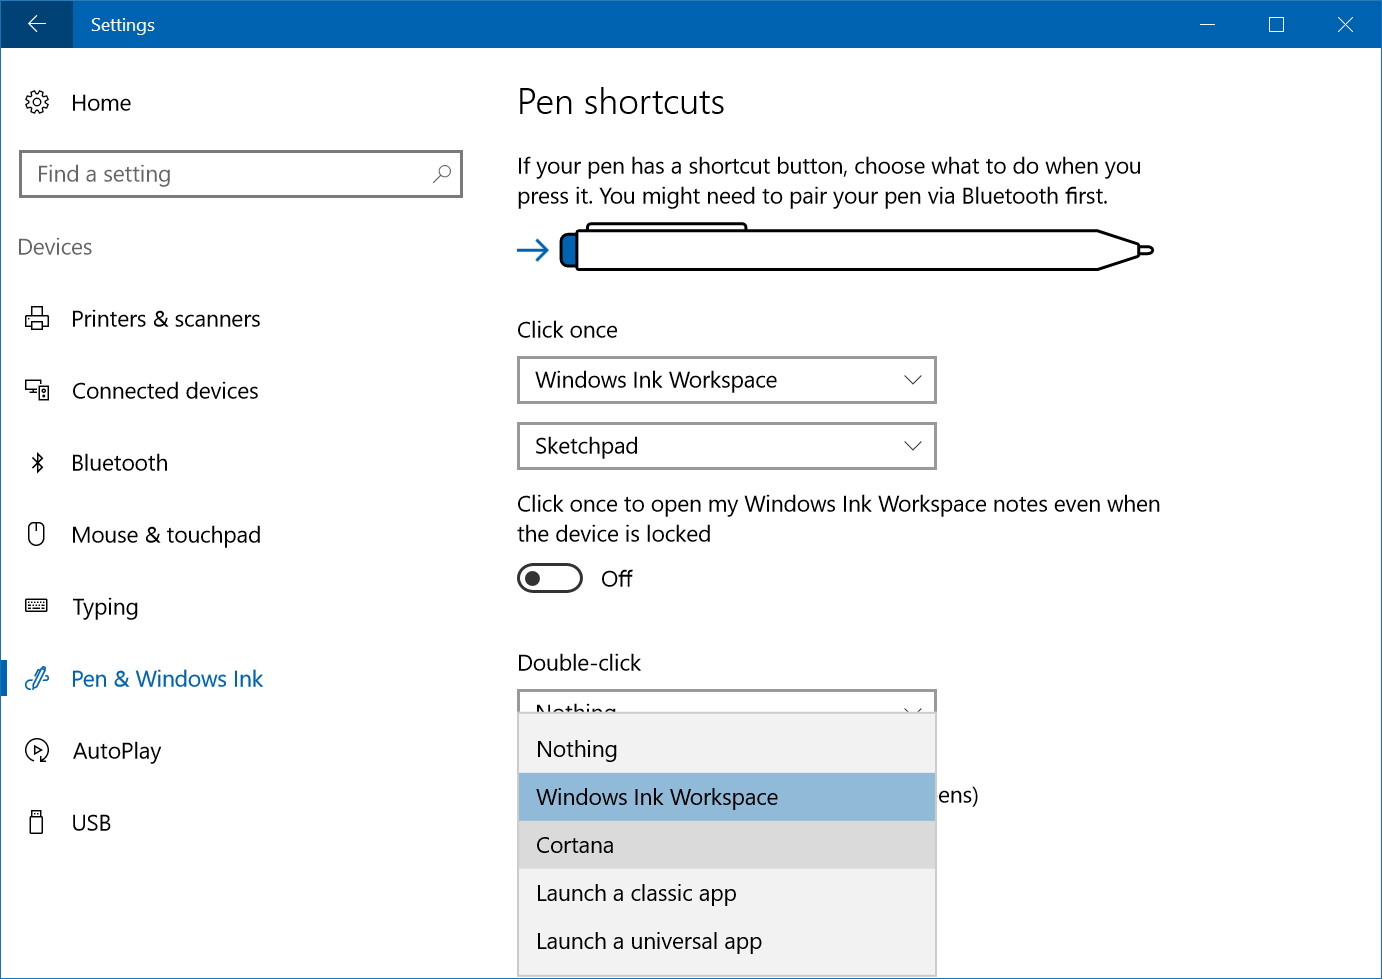Click the USB drive icon
Viewport: 1382px width, 979px height.
pyautogui.click(x=37, y=822)
